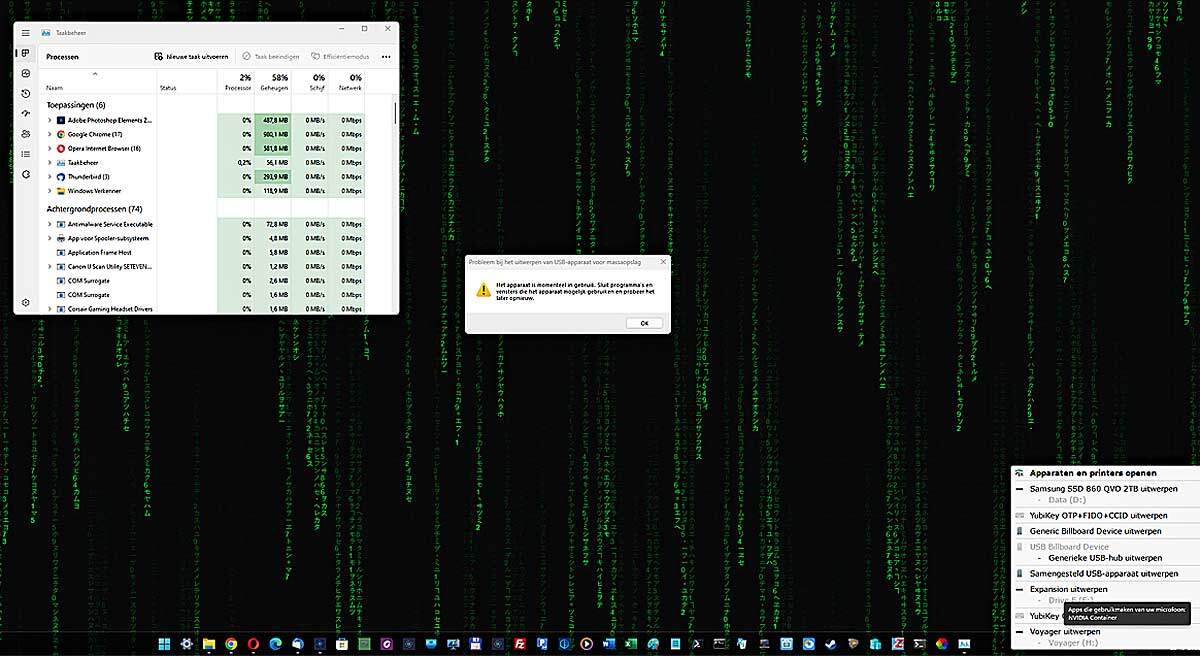Choose 'Generieke USB-hub uitwerpen' entry
1200x656 pixels.
(x=1105, y=558)
